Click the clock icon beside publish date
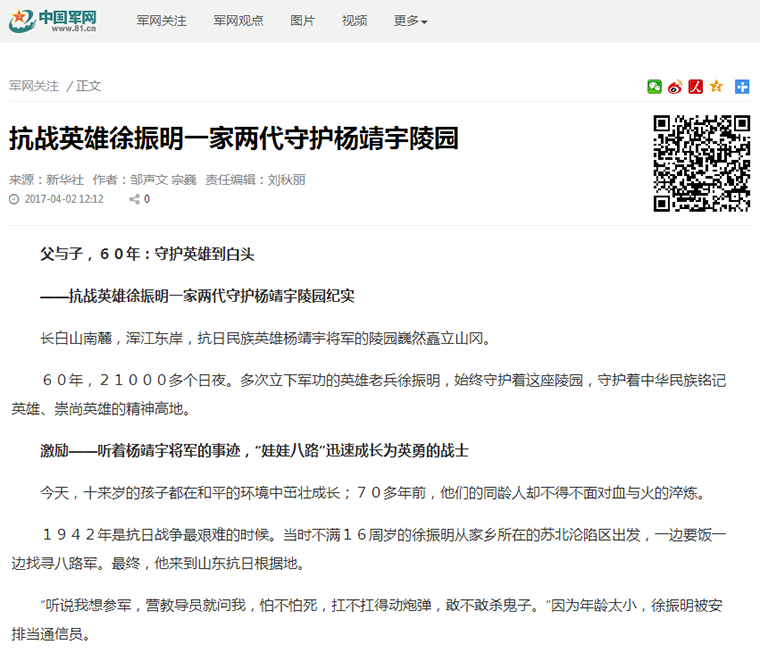Image resolution: width=760 pixels, height=653 pixels. coord(14,199)
